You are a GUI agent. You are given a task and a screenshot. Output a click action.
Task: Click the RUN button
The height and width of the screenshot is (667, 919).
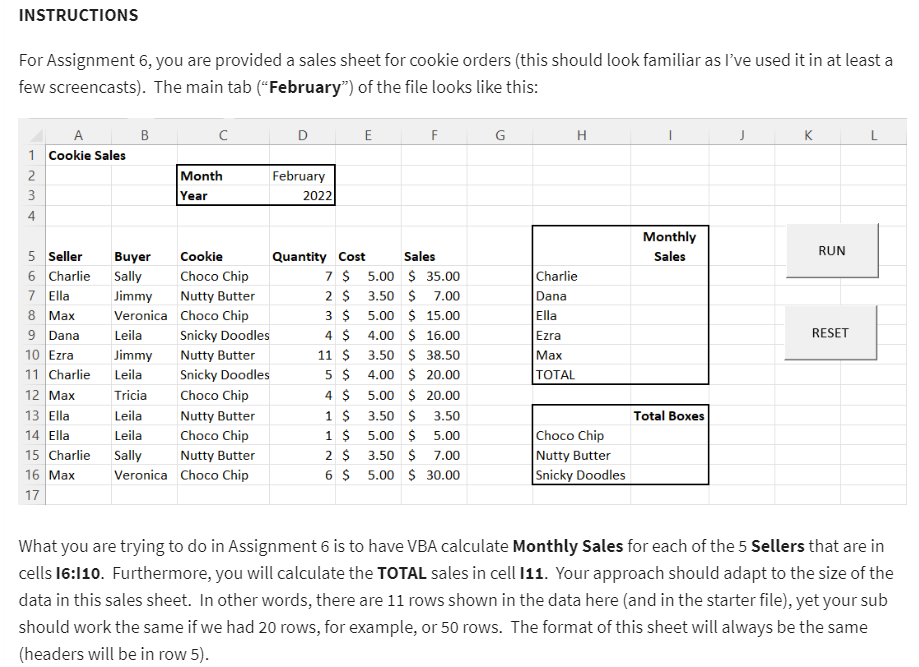(x=830, y=251)
